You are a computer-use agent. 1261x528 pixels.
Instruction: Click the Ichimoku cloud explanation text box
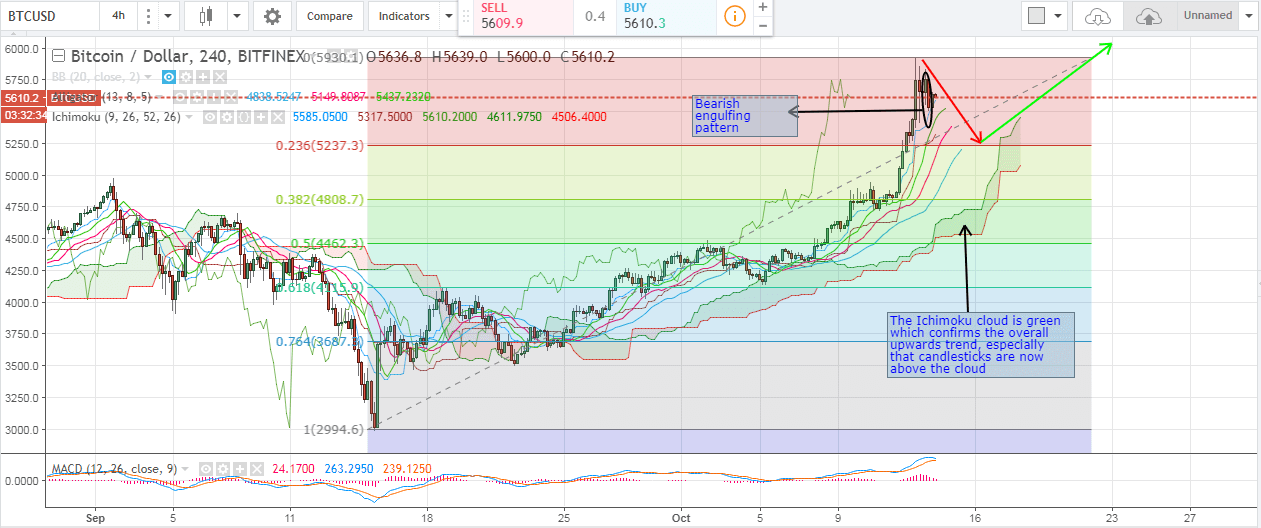click(x=981, y=344)
